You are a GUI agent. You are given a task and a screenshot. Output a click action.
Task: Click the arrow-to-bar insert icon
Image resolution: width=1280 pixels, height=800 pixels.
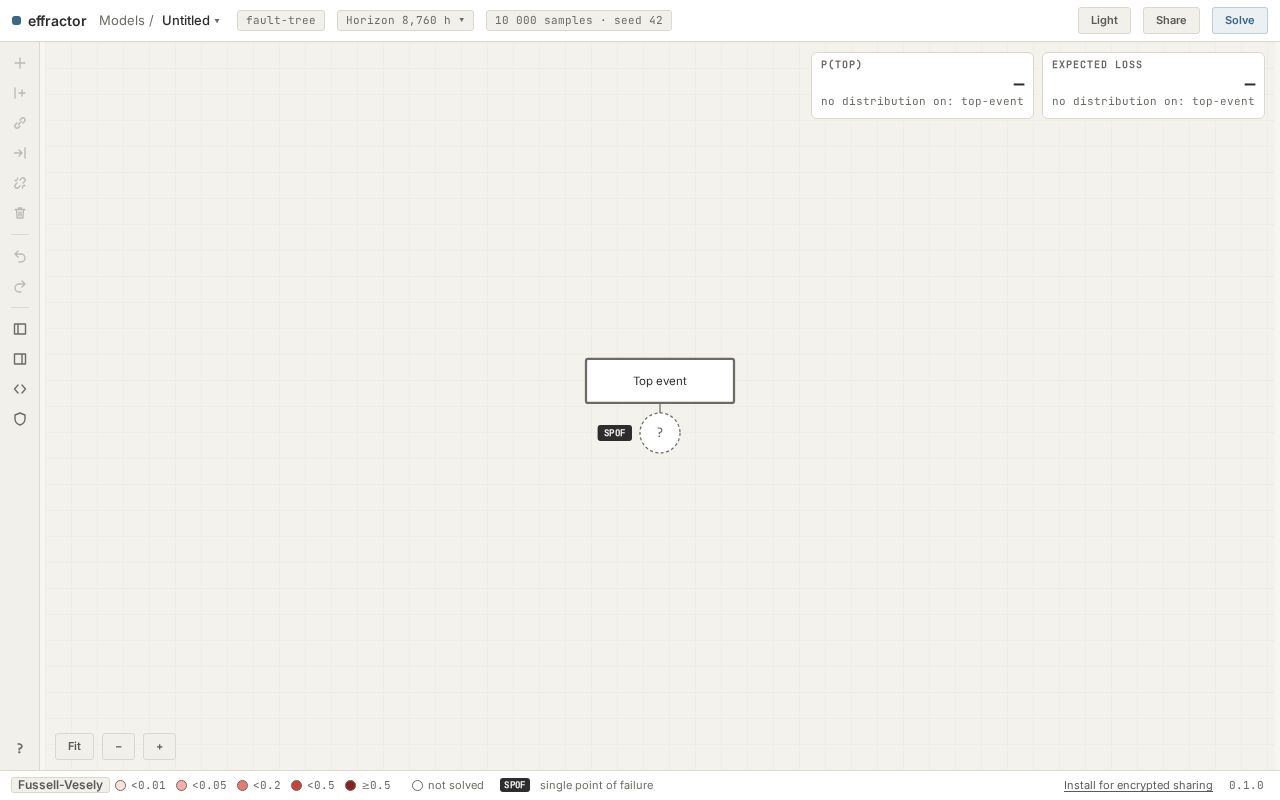pos(19,153)
